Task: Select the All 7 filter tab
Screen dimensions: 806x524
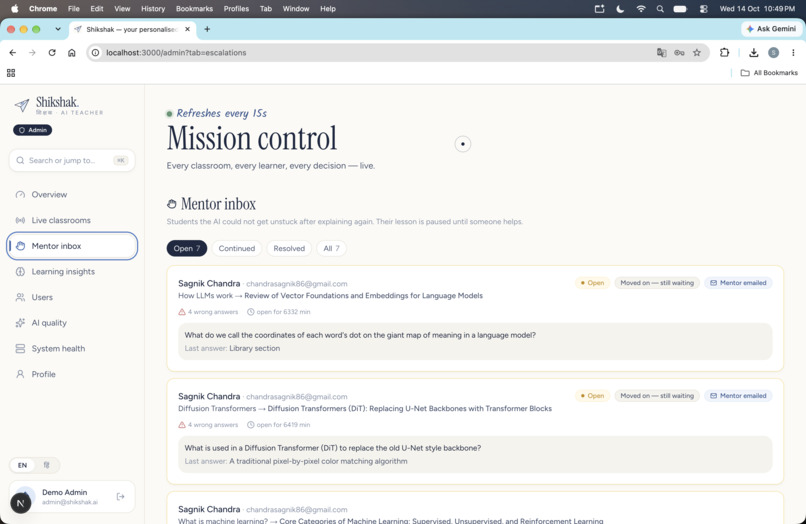Action: 331,248
